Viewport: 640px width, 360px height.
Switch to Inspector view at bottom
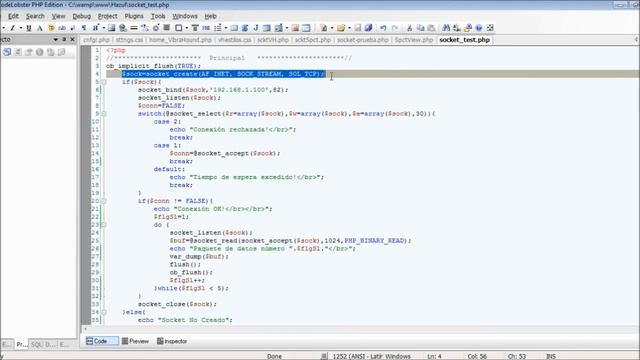pos(172,341)
